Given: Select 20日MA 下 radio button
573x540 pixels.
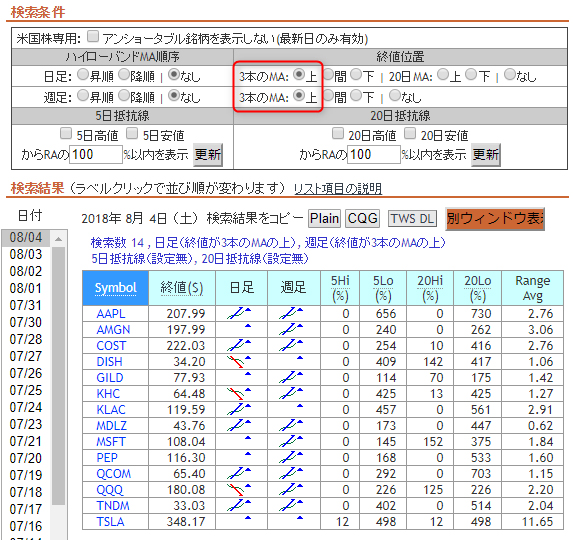Looking at the screenshot, I should [x=471, y=75].
